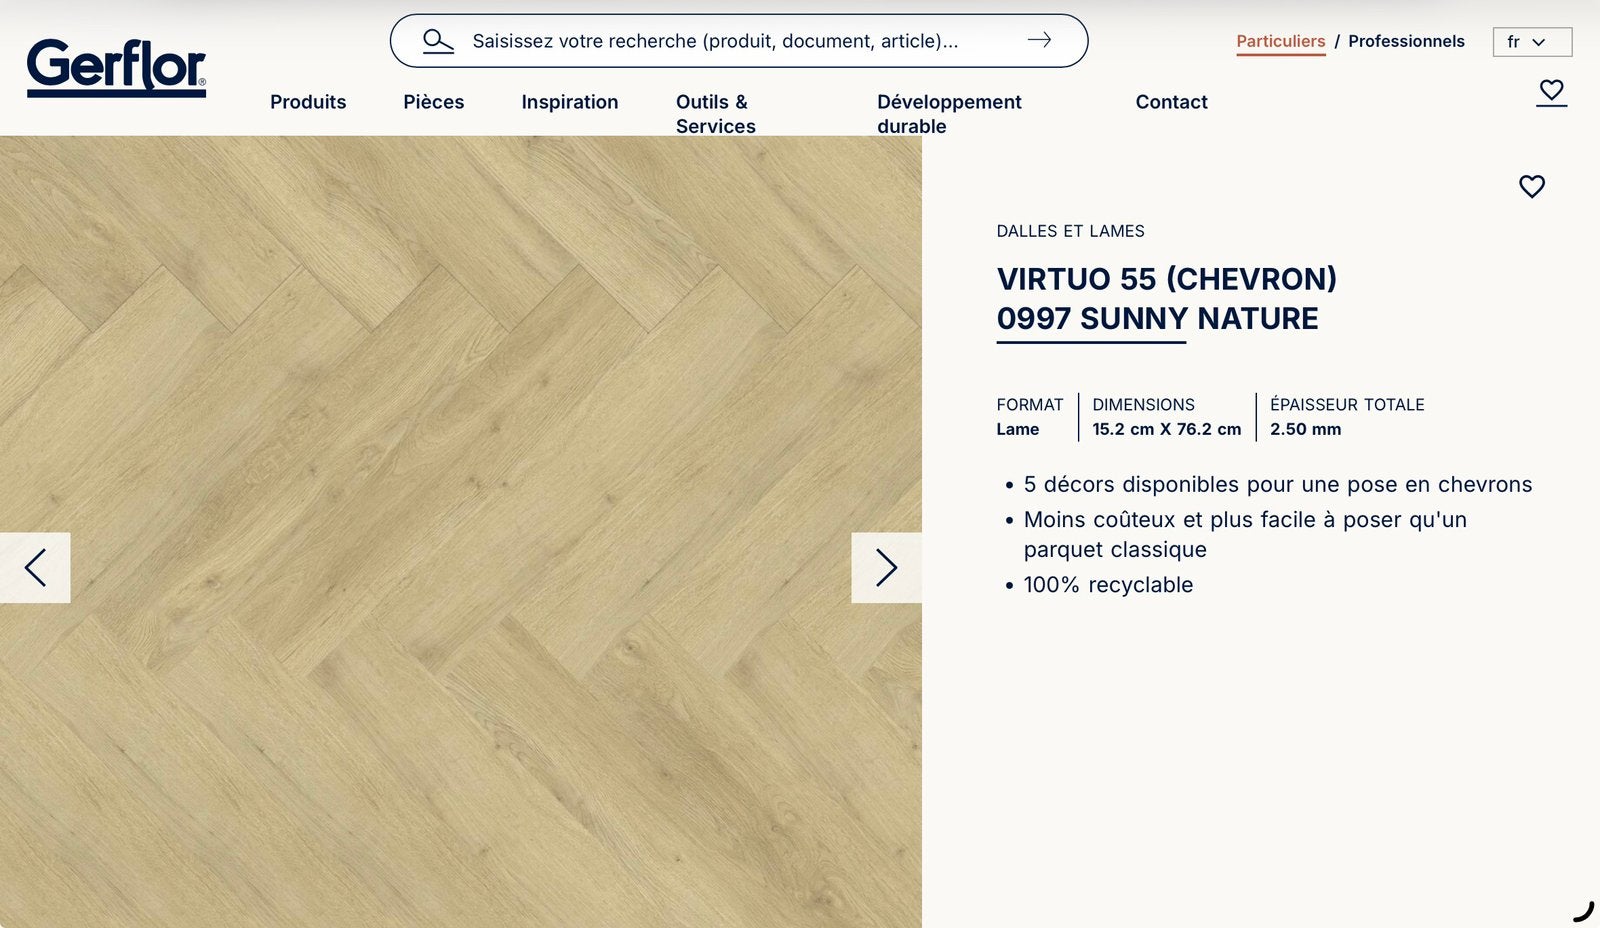This screenshot has width=1600, height=928.
Task: Open the Outils & Services menu
Action: point(716,114)
